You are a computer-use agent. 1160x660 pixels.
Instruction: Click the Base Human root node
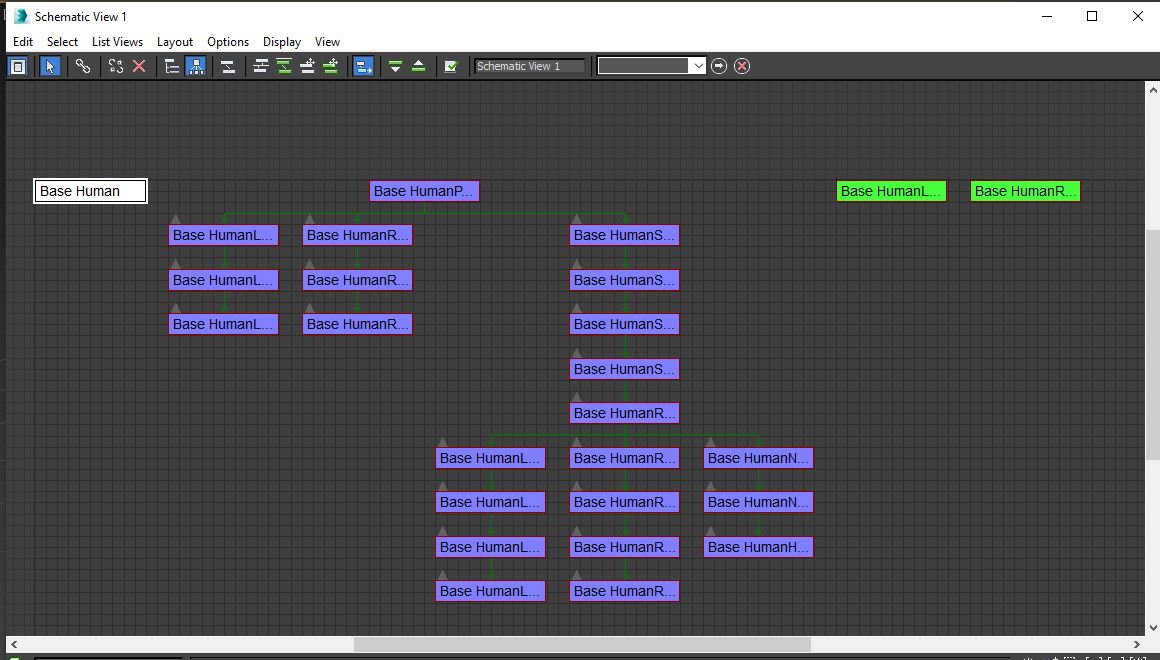pos(90,191)
